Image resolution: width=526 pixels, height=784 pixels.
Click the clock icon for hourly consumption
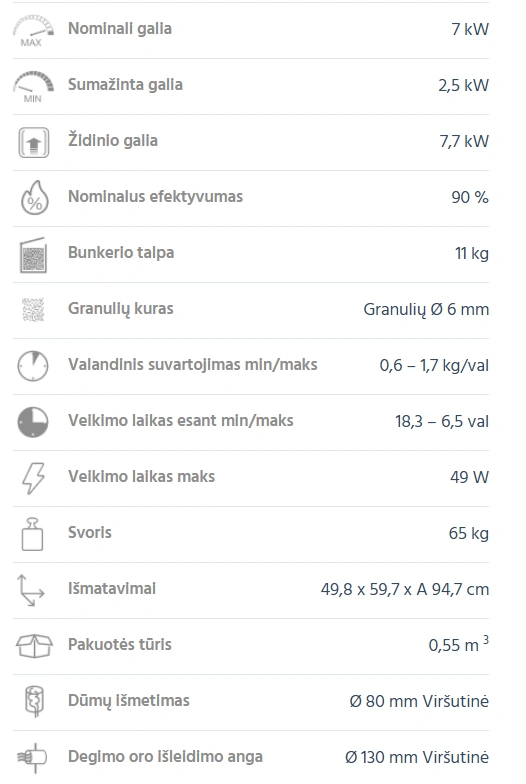[33, 366]
